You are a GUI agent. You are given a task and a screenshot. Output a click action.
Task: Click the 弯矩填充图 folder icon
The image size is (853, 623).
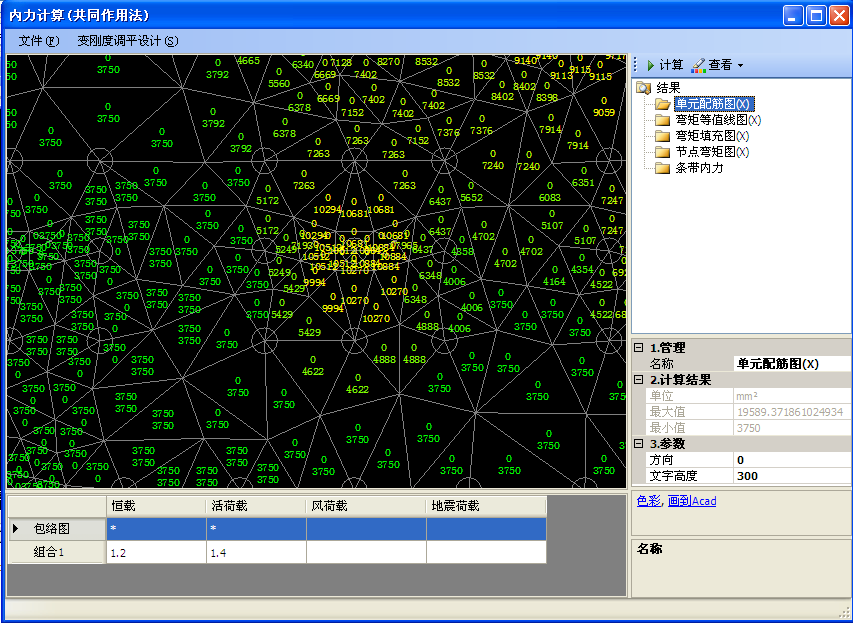(663, 136)
